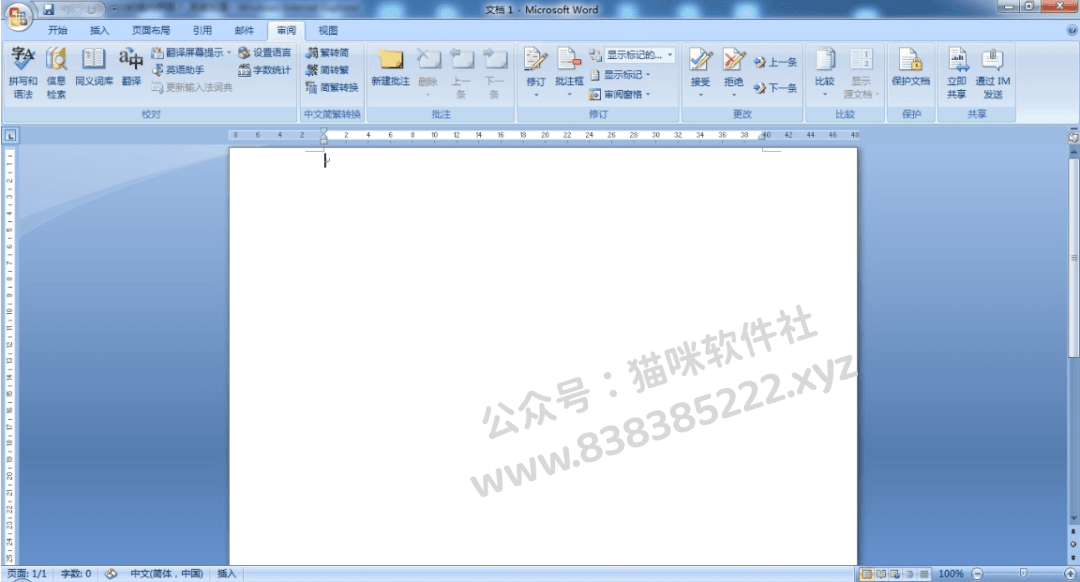
Task: Click 立即共享 share now
Action: click(x=957, y=73)
